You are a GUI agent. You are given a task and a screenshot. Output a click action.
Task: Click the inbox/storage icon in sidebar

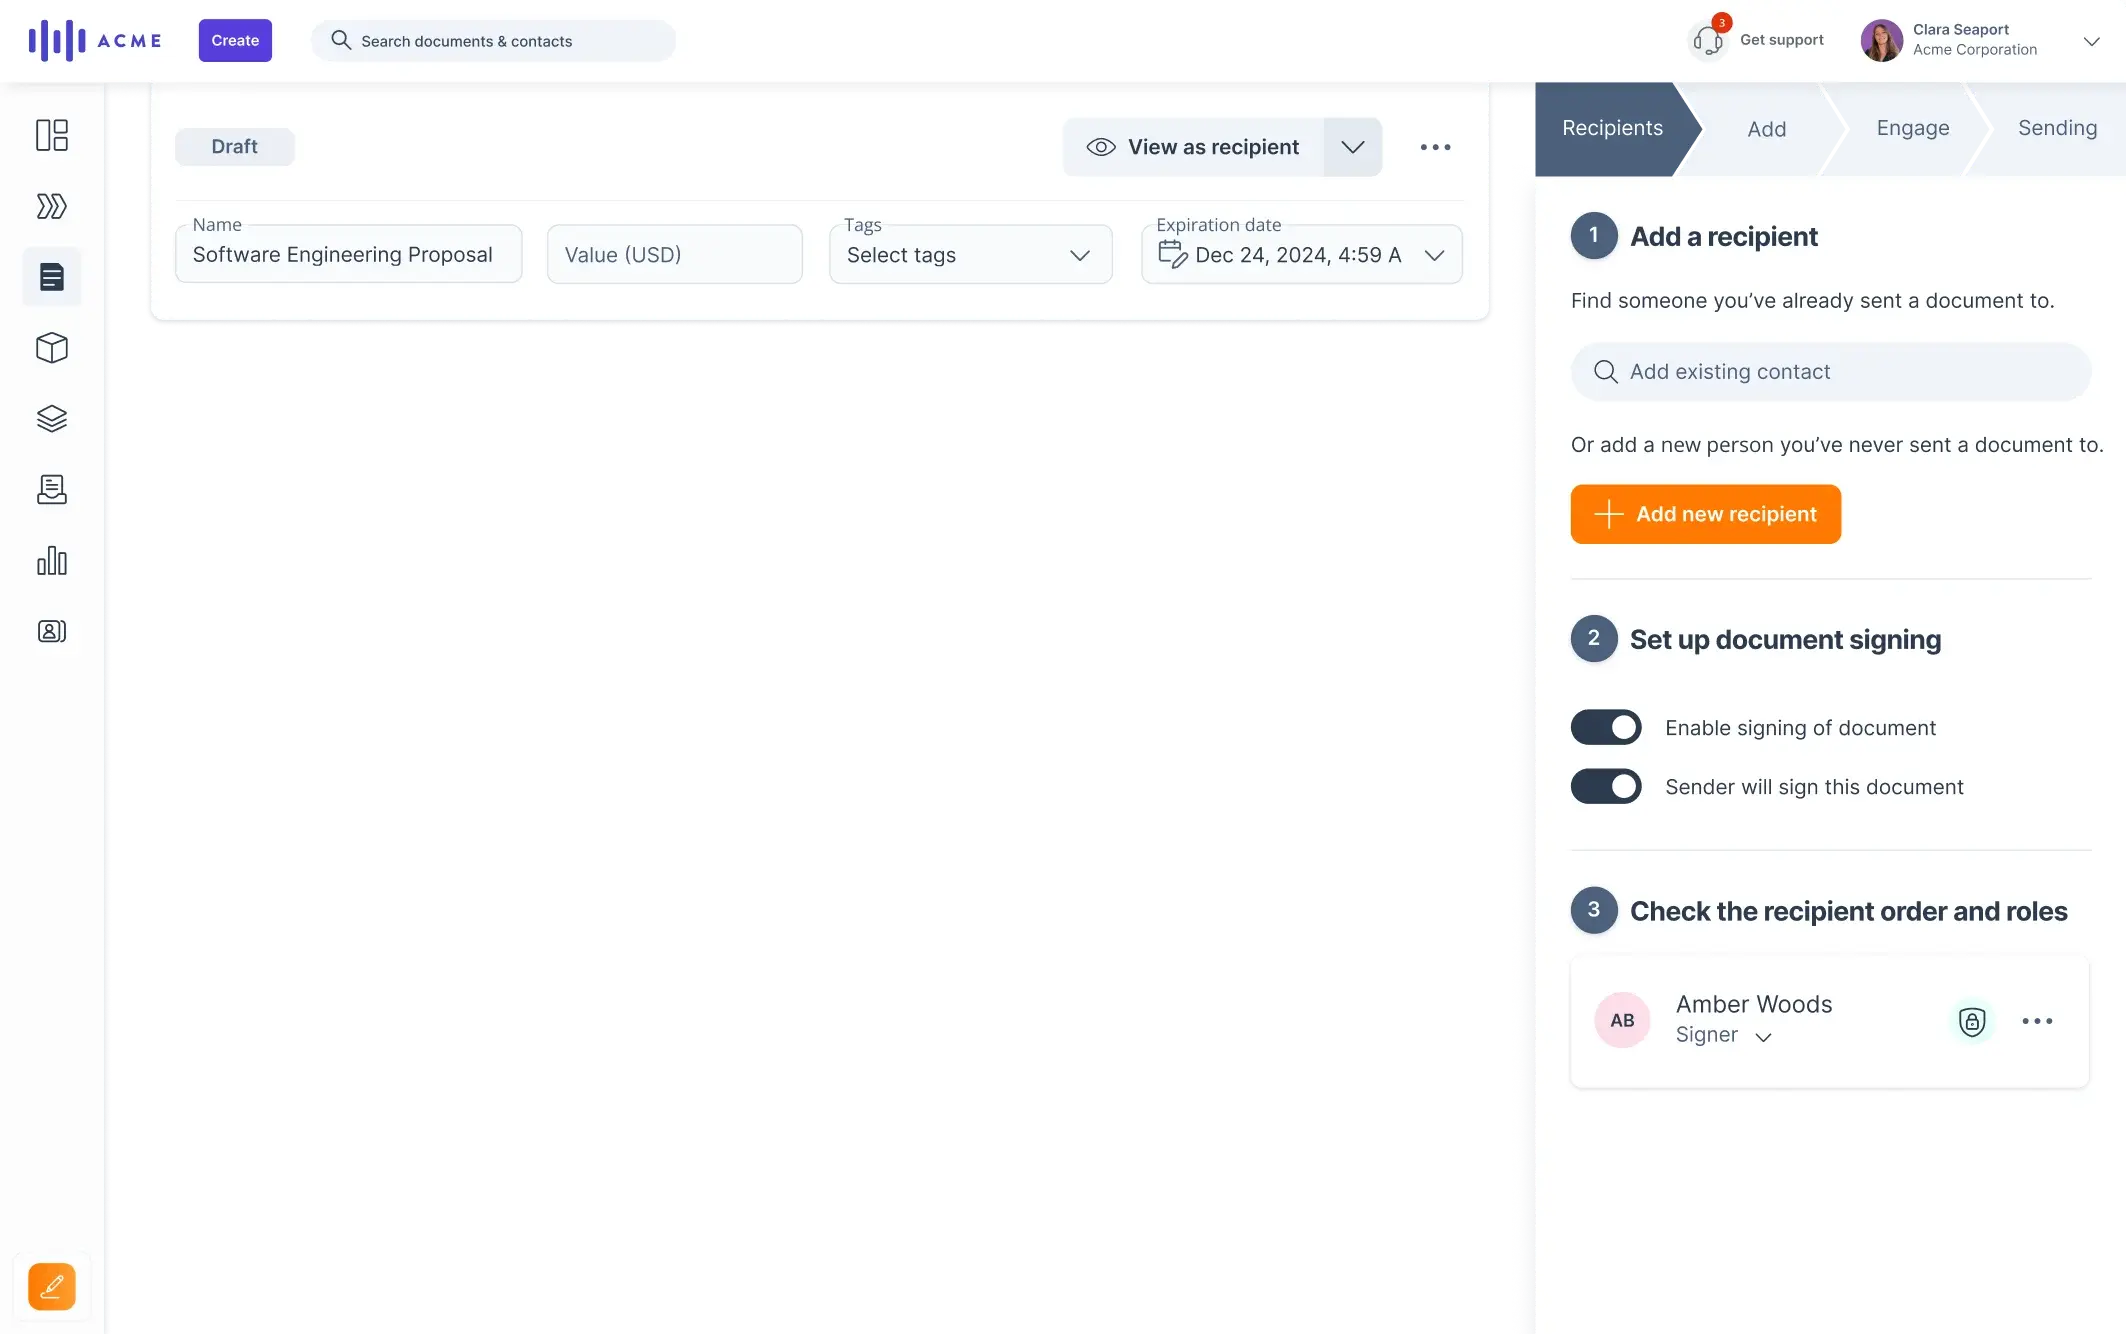click(x=52, y=489)
